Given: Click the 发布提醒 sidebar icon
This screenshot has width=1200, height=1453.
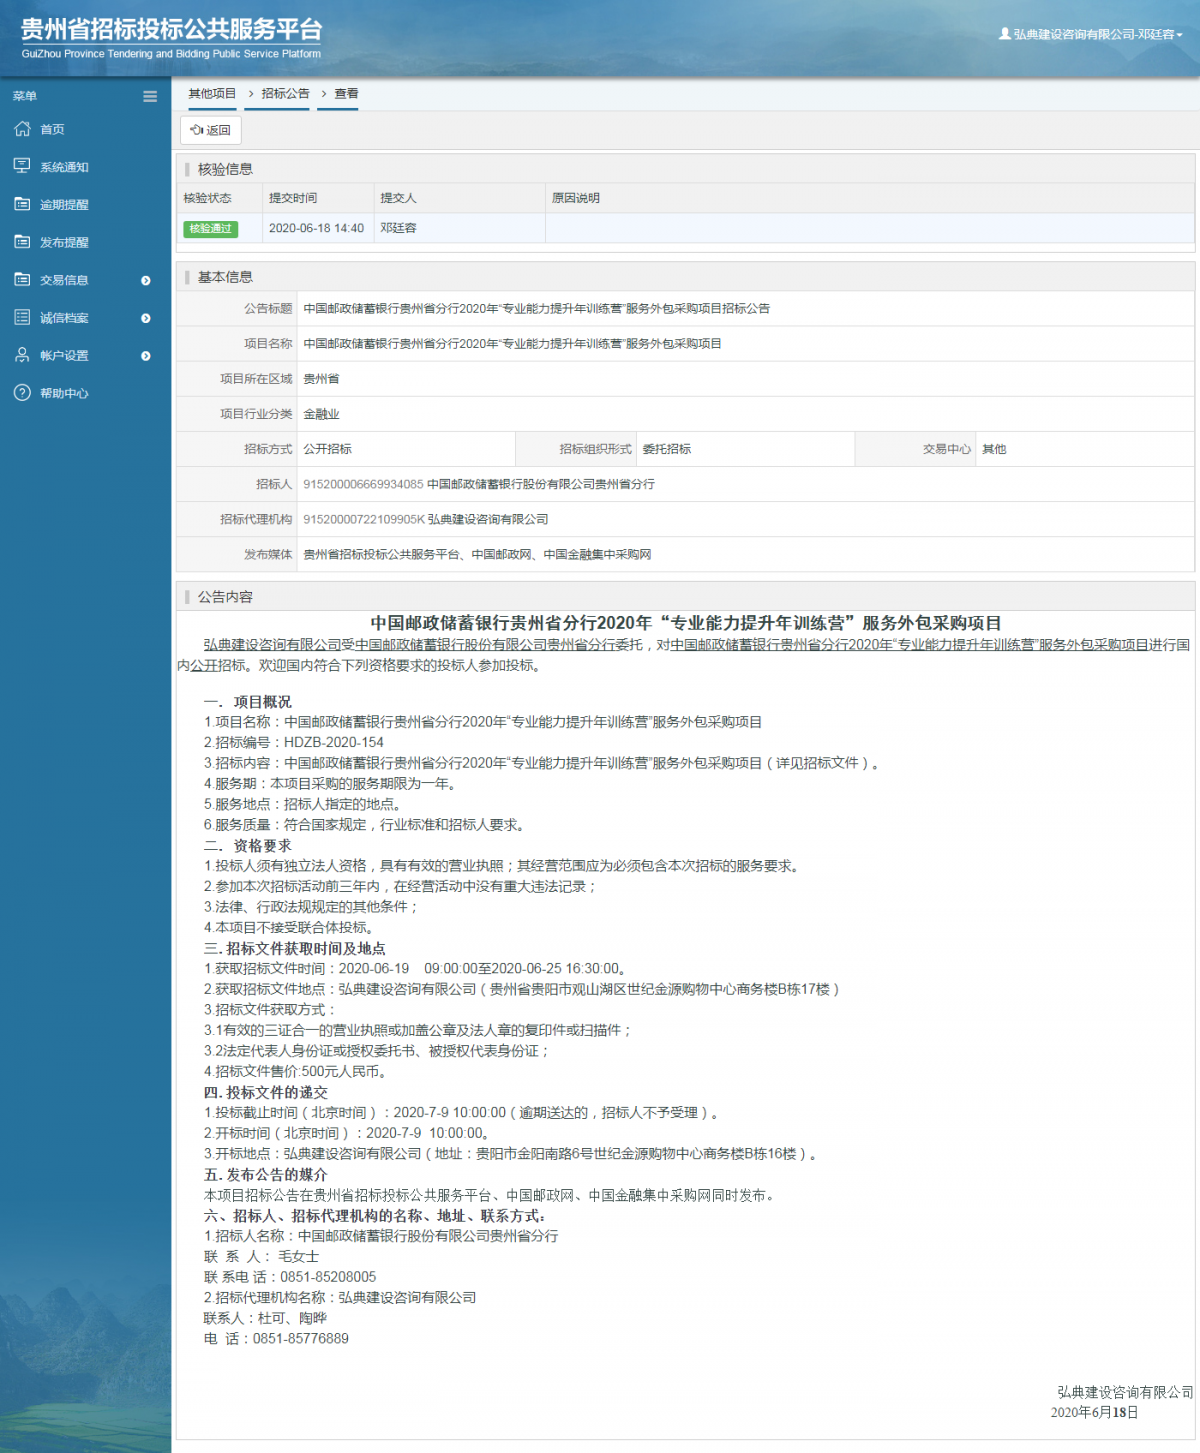Looking at the screenshot, I should [x=21, y=241].
